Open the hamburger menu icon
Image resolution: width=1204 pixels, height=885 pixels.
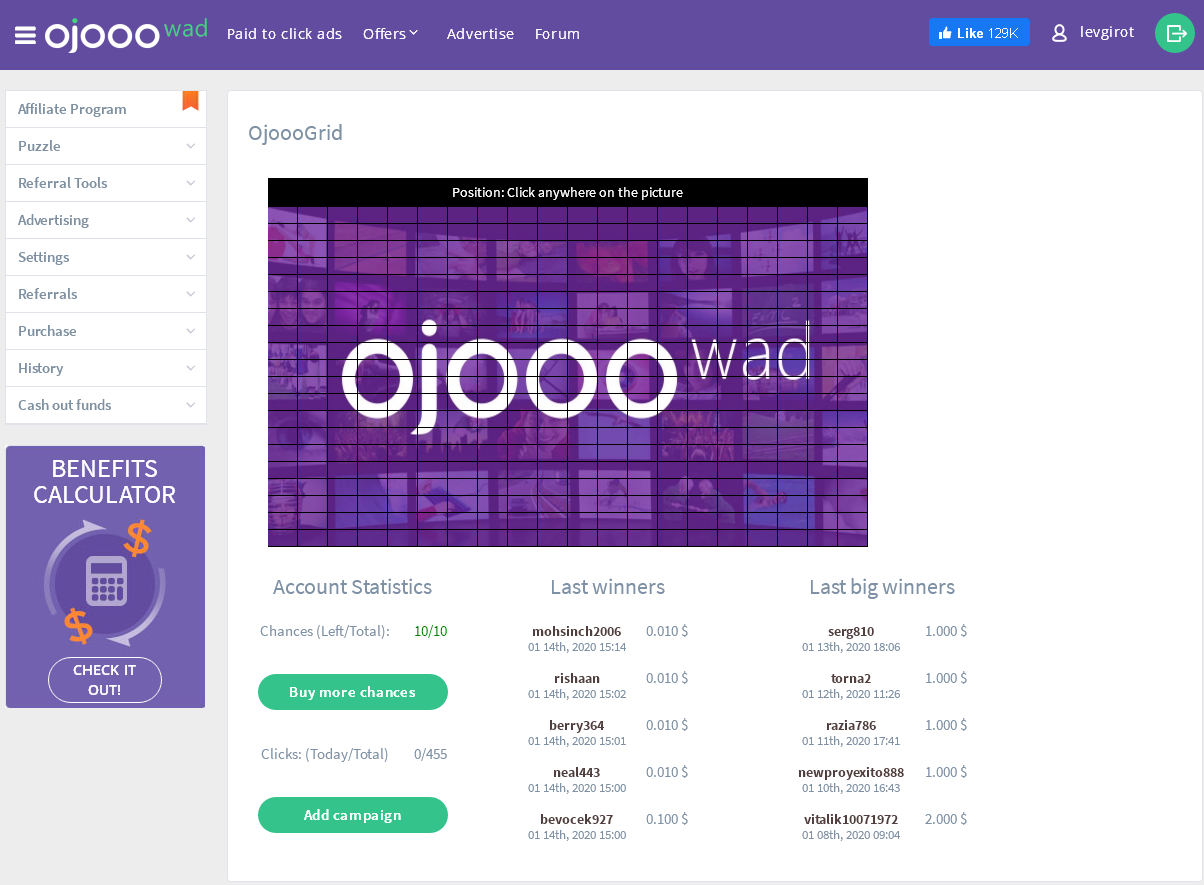coord(26,36)
